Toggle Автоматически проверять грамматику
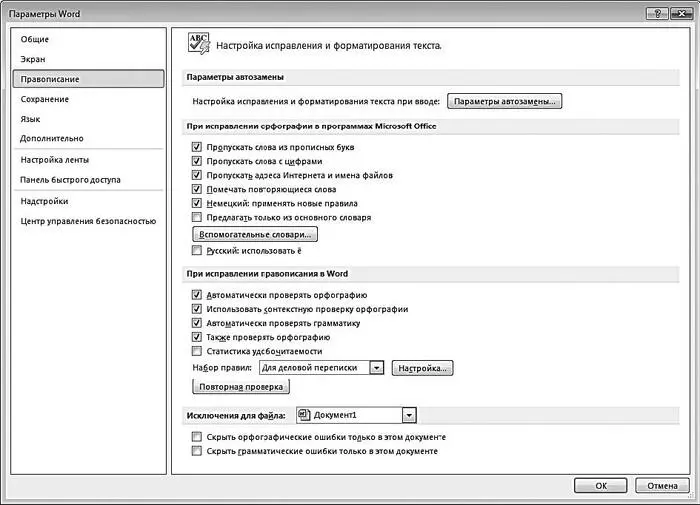The image size is (700, 505). (x=196, y=323)
